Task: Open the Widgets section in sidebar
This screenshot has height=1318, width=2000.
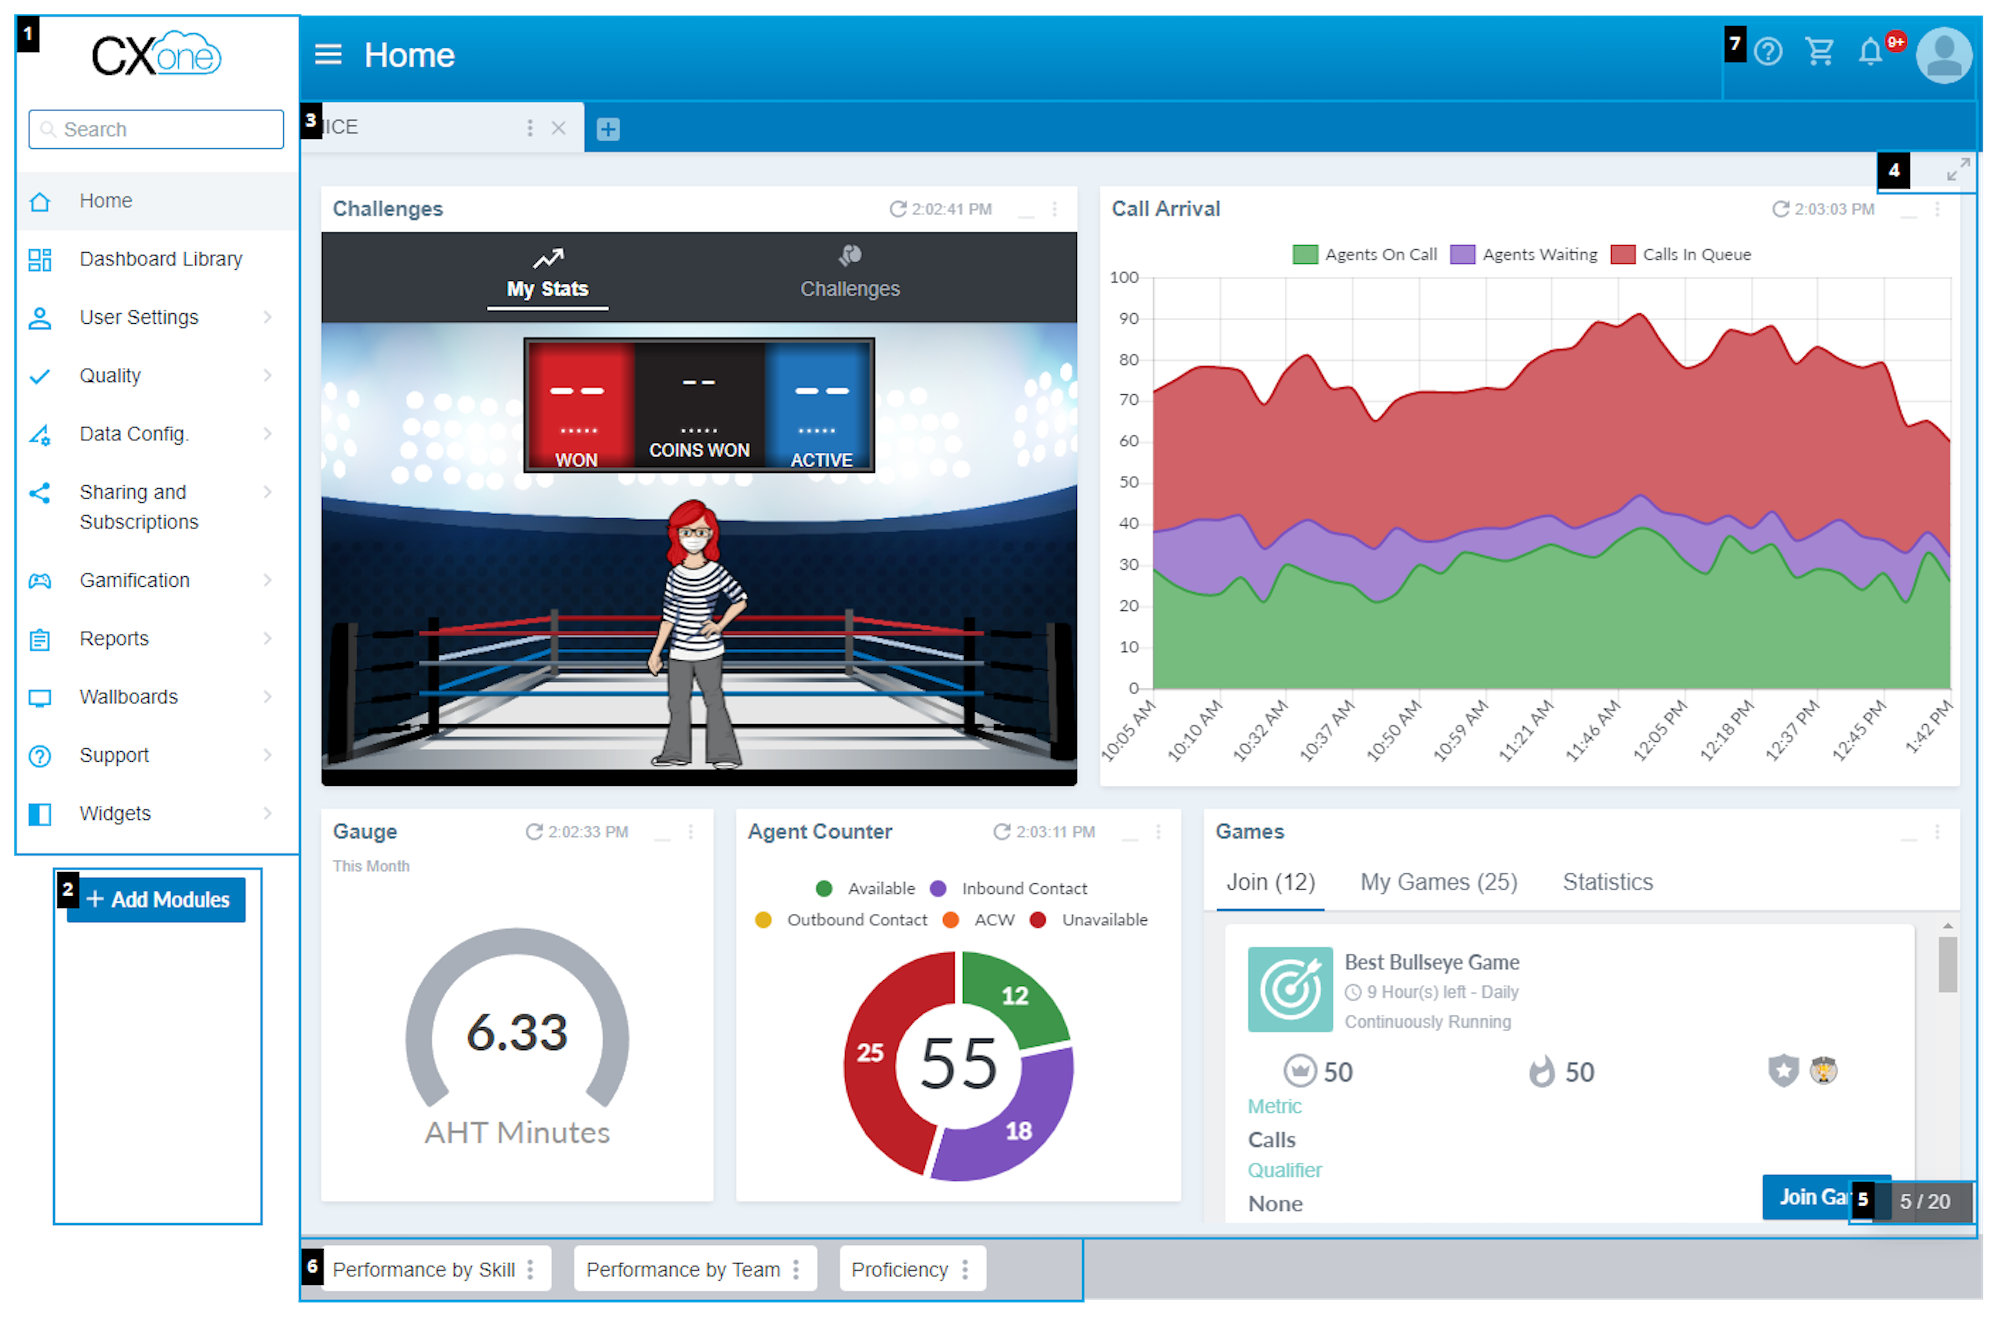Action: (x=115, y=812)
